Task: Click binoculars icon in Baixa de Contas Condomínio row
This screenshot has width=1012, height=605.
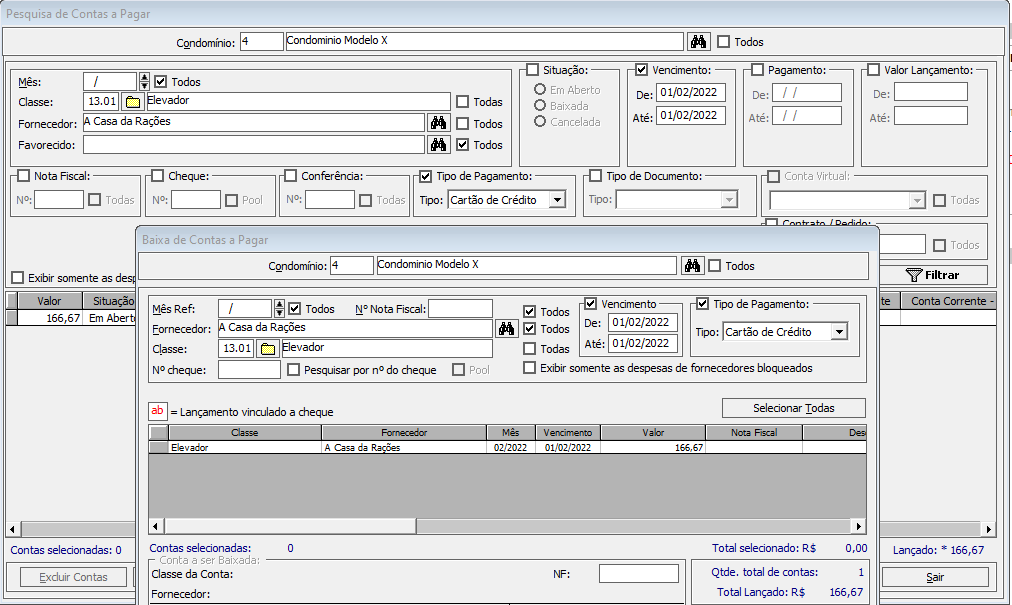Action: pyautogui.click(x=691, y=266)
